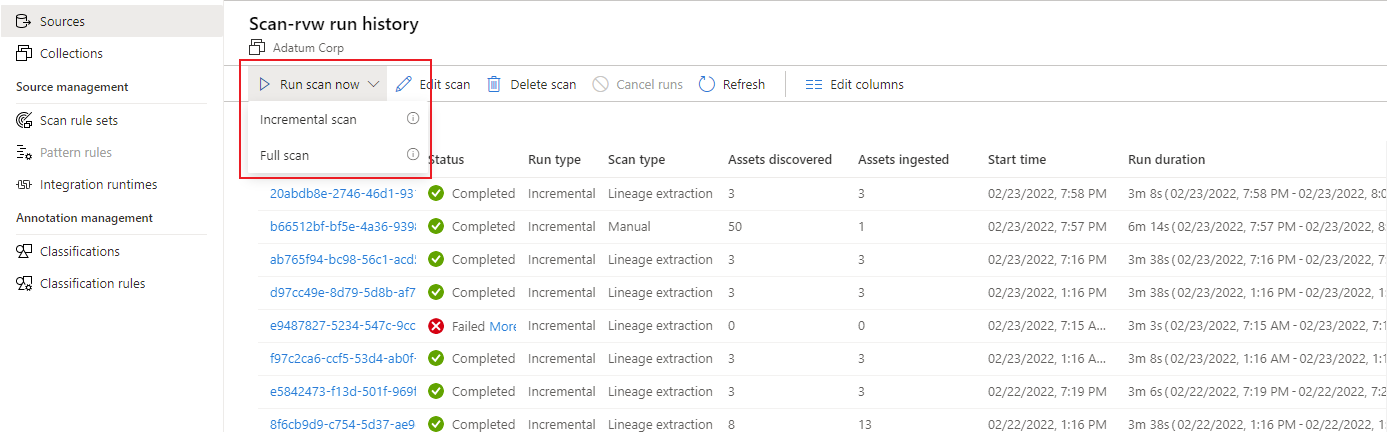This screenshot has height=440, width=1389.
Task: Click the Sources icon in sidebar
Action: point(24,21)
